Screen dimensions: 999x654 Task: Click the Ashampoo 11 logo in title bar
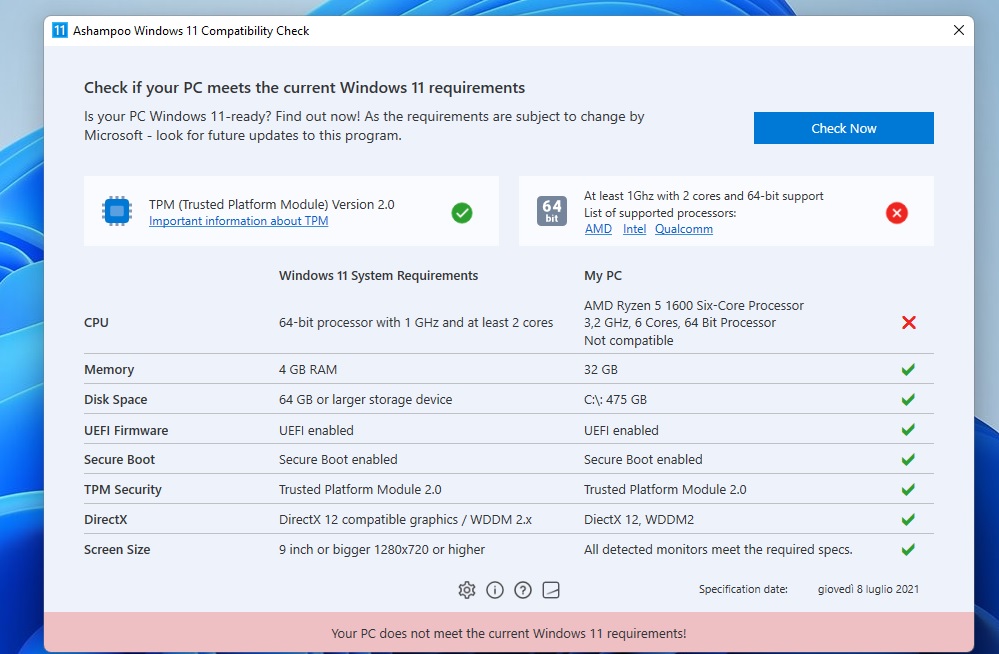[60, 30]
